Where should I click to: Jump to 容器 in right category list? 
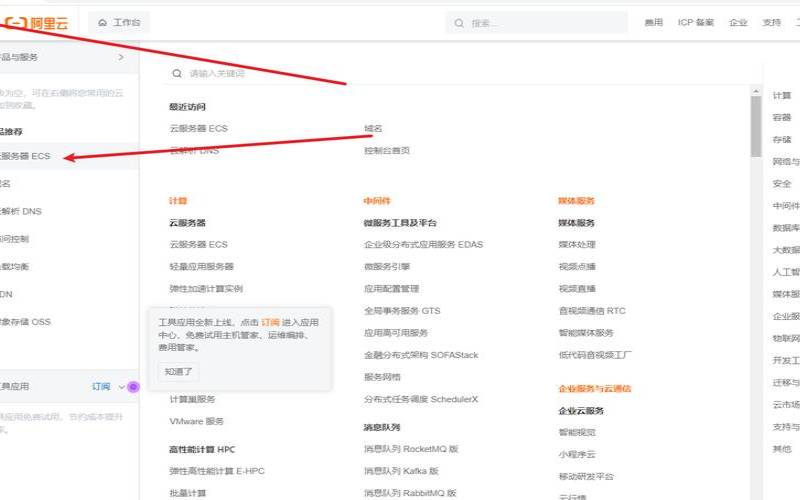click(x=782, y=117)
